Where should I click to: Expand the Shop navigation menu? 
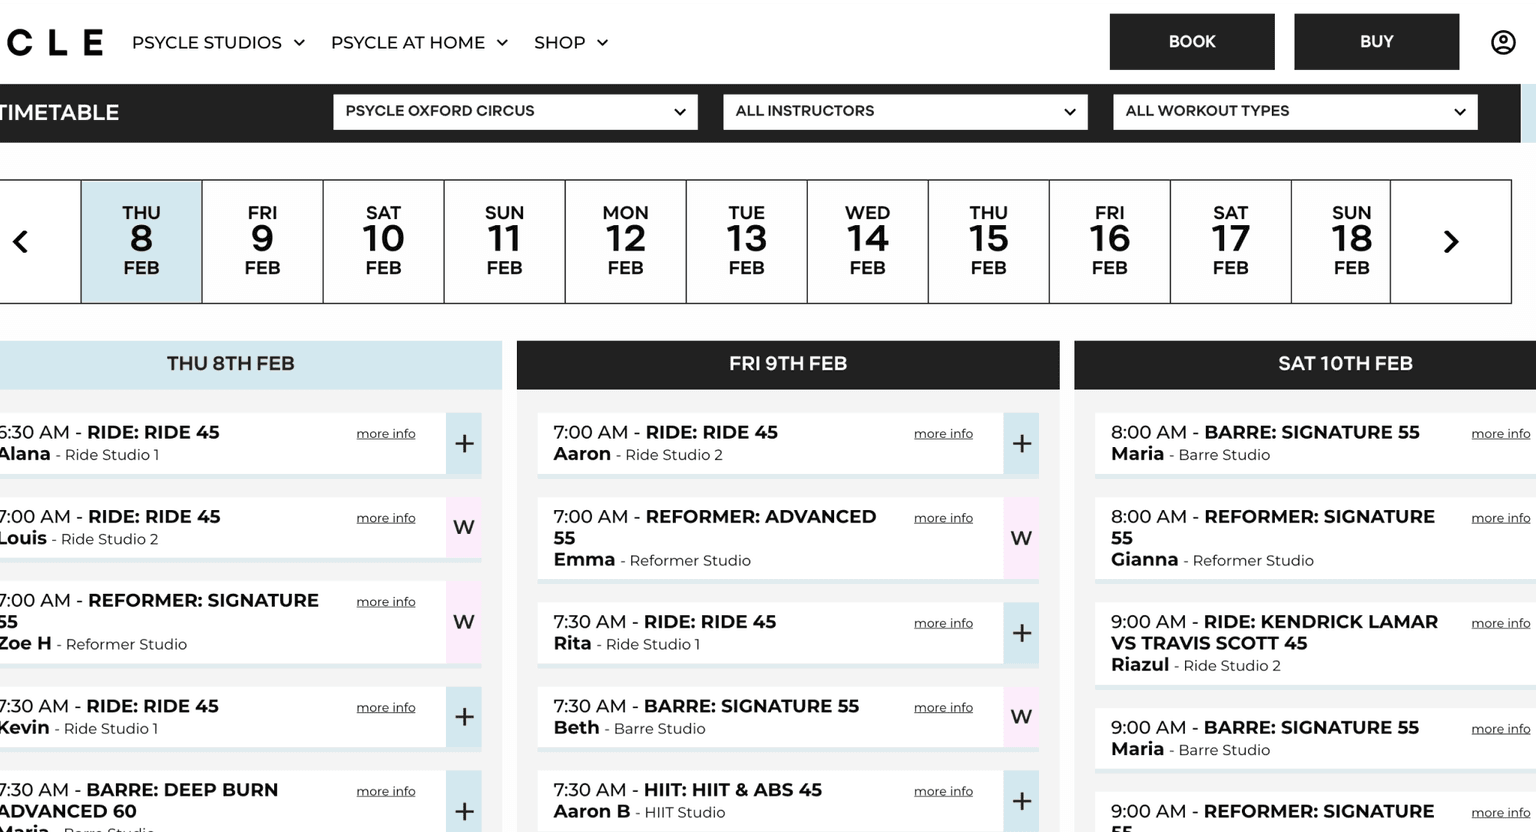point(571,42)
